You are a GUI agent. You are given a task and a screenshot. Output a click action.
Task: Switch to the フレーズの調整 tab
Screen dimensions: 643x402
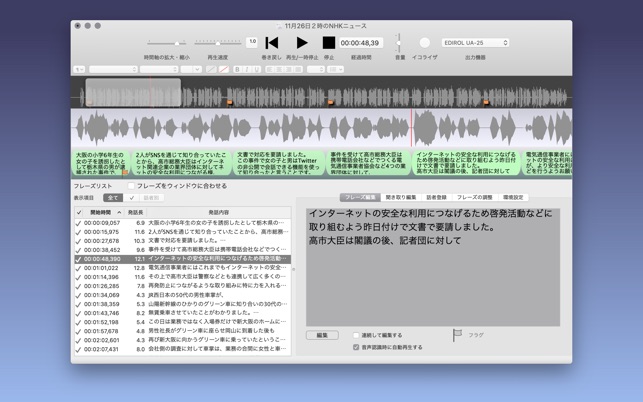[474, 197]
